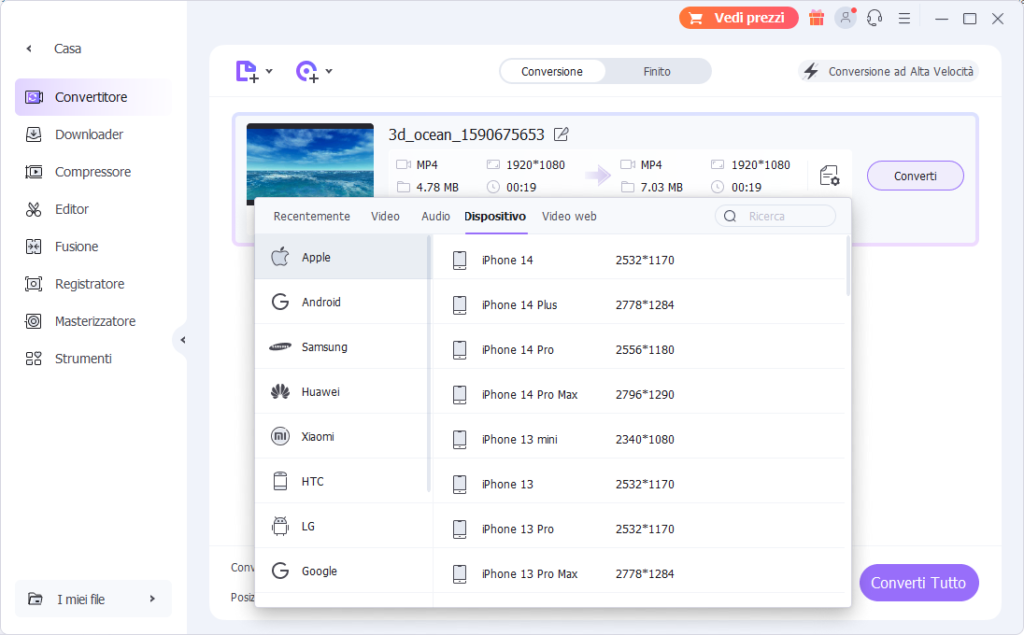Image resolution: width=1024 pixels, height=635 pixels.
Task: Open the Add Files dropdown arrow
Action: (x=269, y=71)
